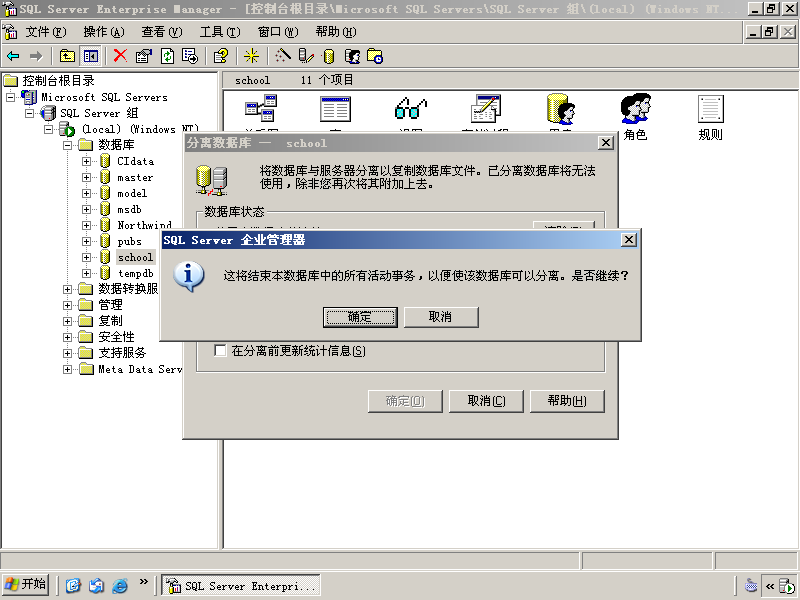Show hidden system tray icons chevron

point(770,586)
